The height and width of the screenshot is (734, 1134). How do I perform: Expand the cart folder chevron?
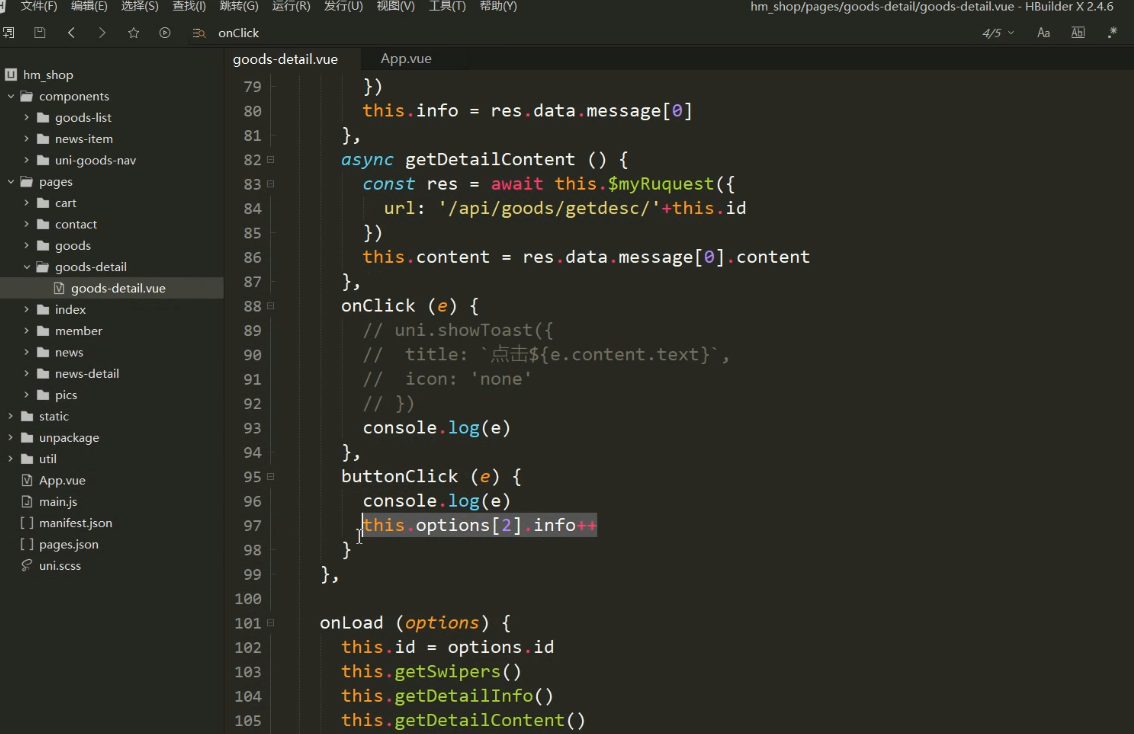click(x=27, y=202)
